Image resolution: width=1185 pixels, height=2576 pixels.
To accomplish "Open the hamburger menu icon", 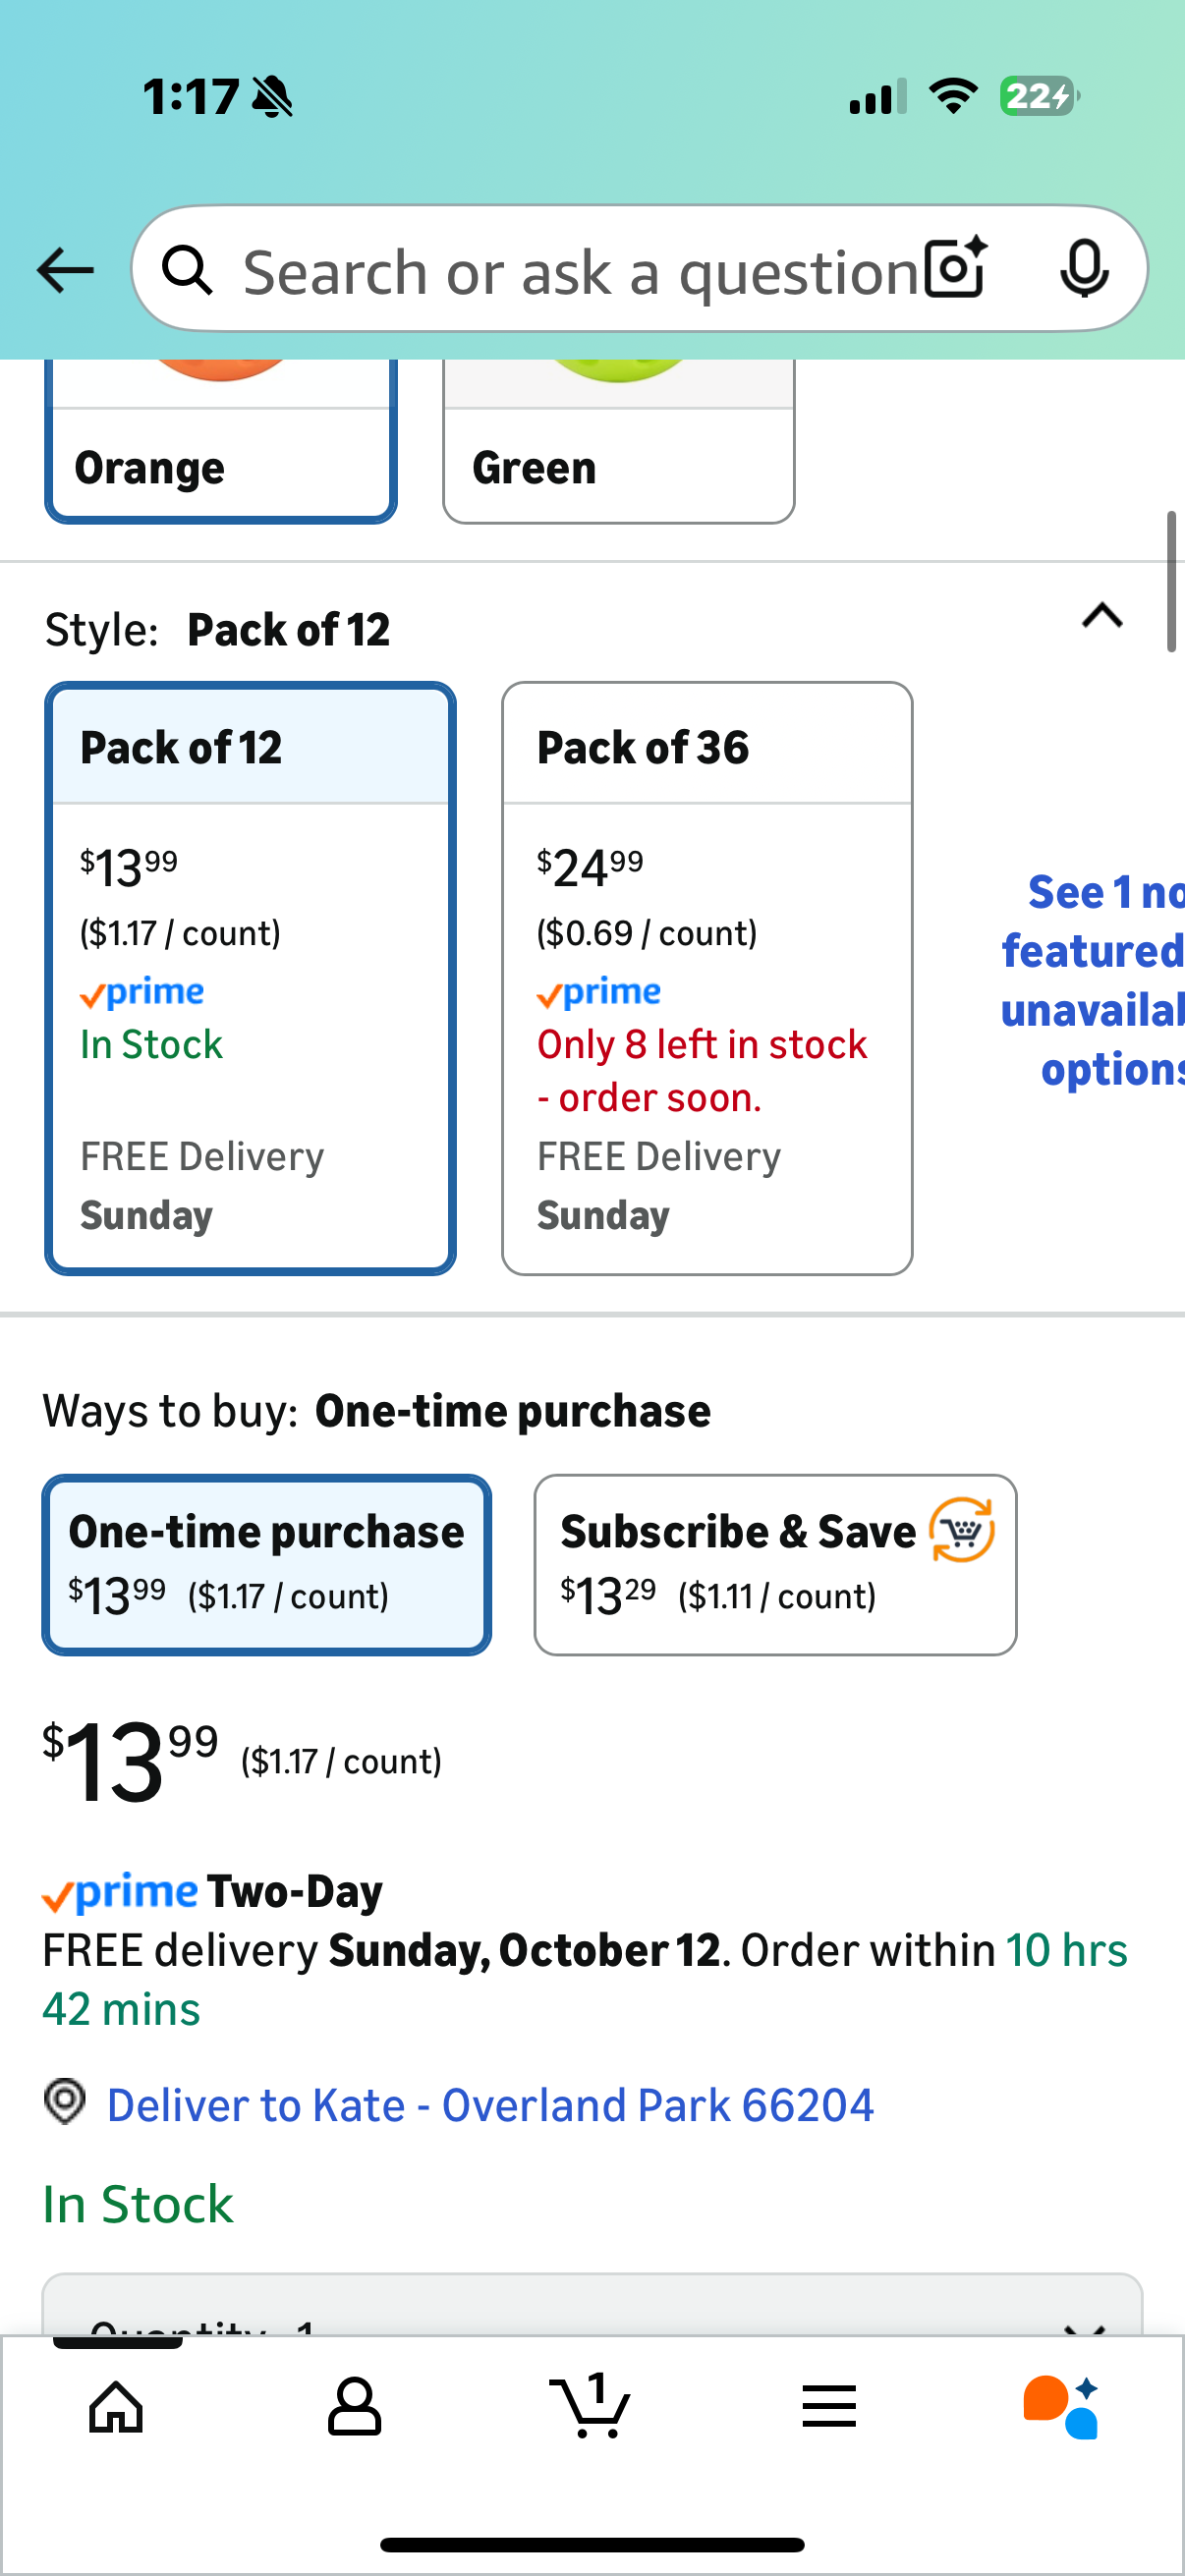I will (829, 2406).
